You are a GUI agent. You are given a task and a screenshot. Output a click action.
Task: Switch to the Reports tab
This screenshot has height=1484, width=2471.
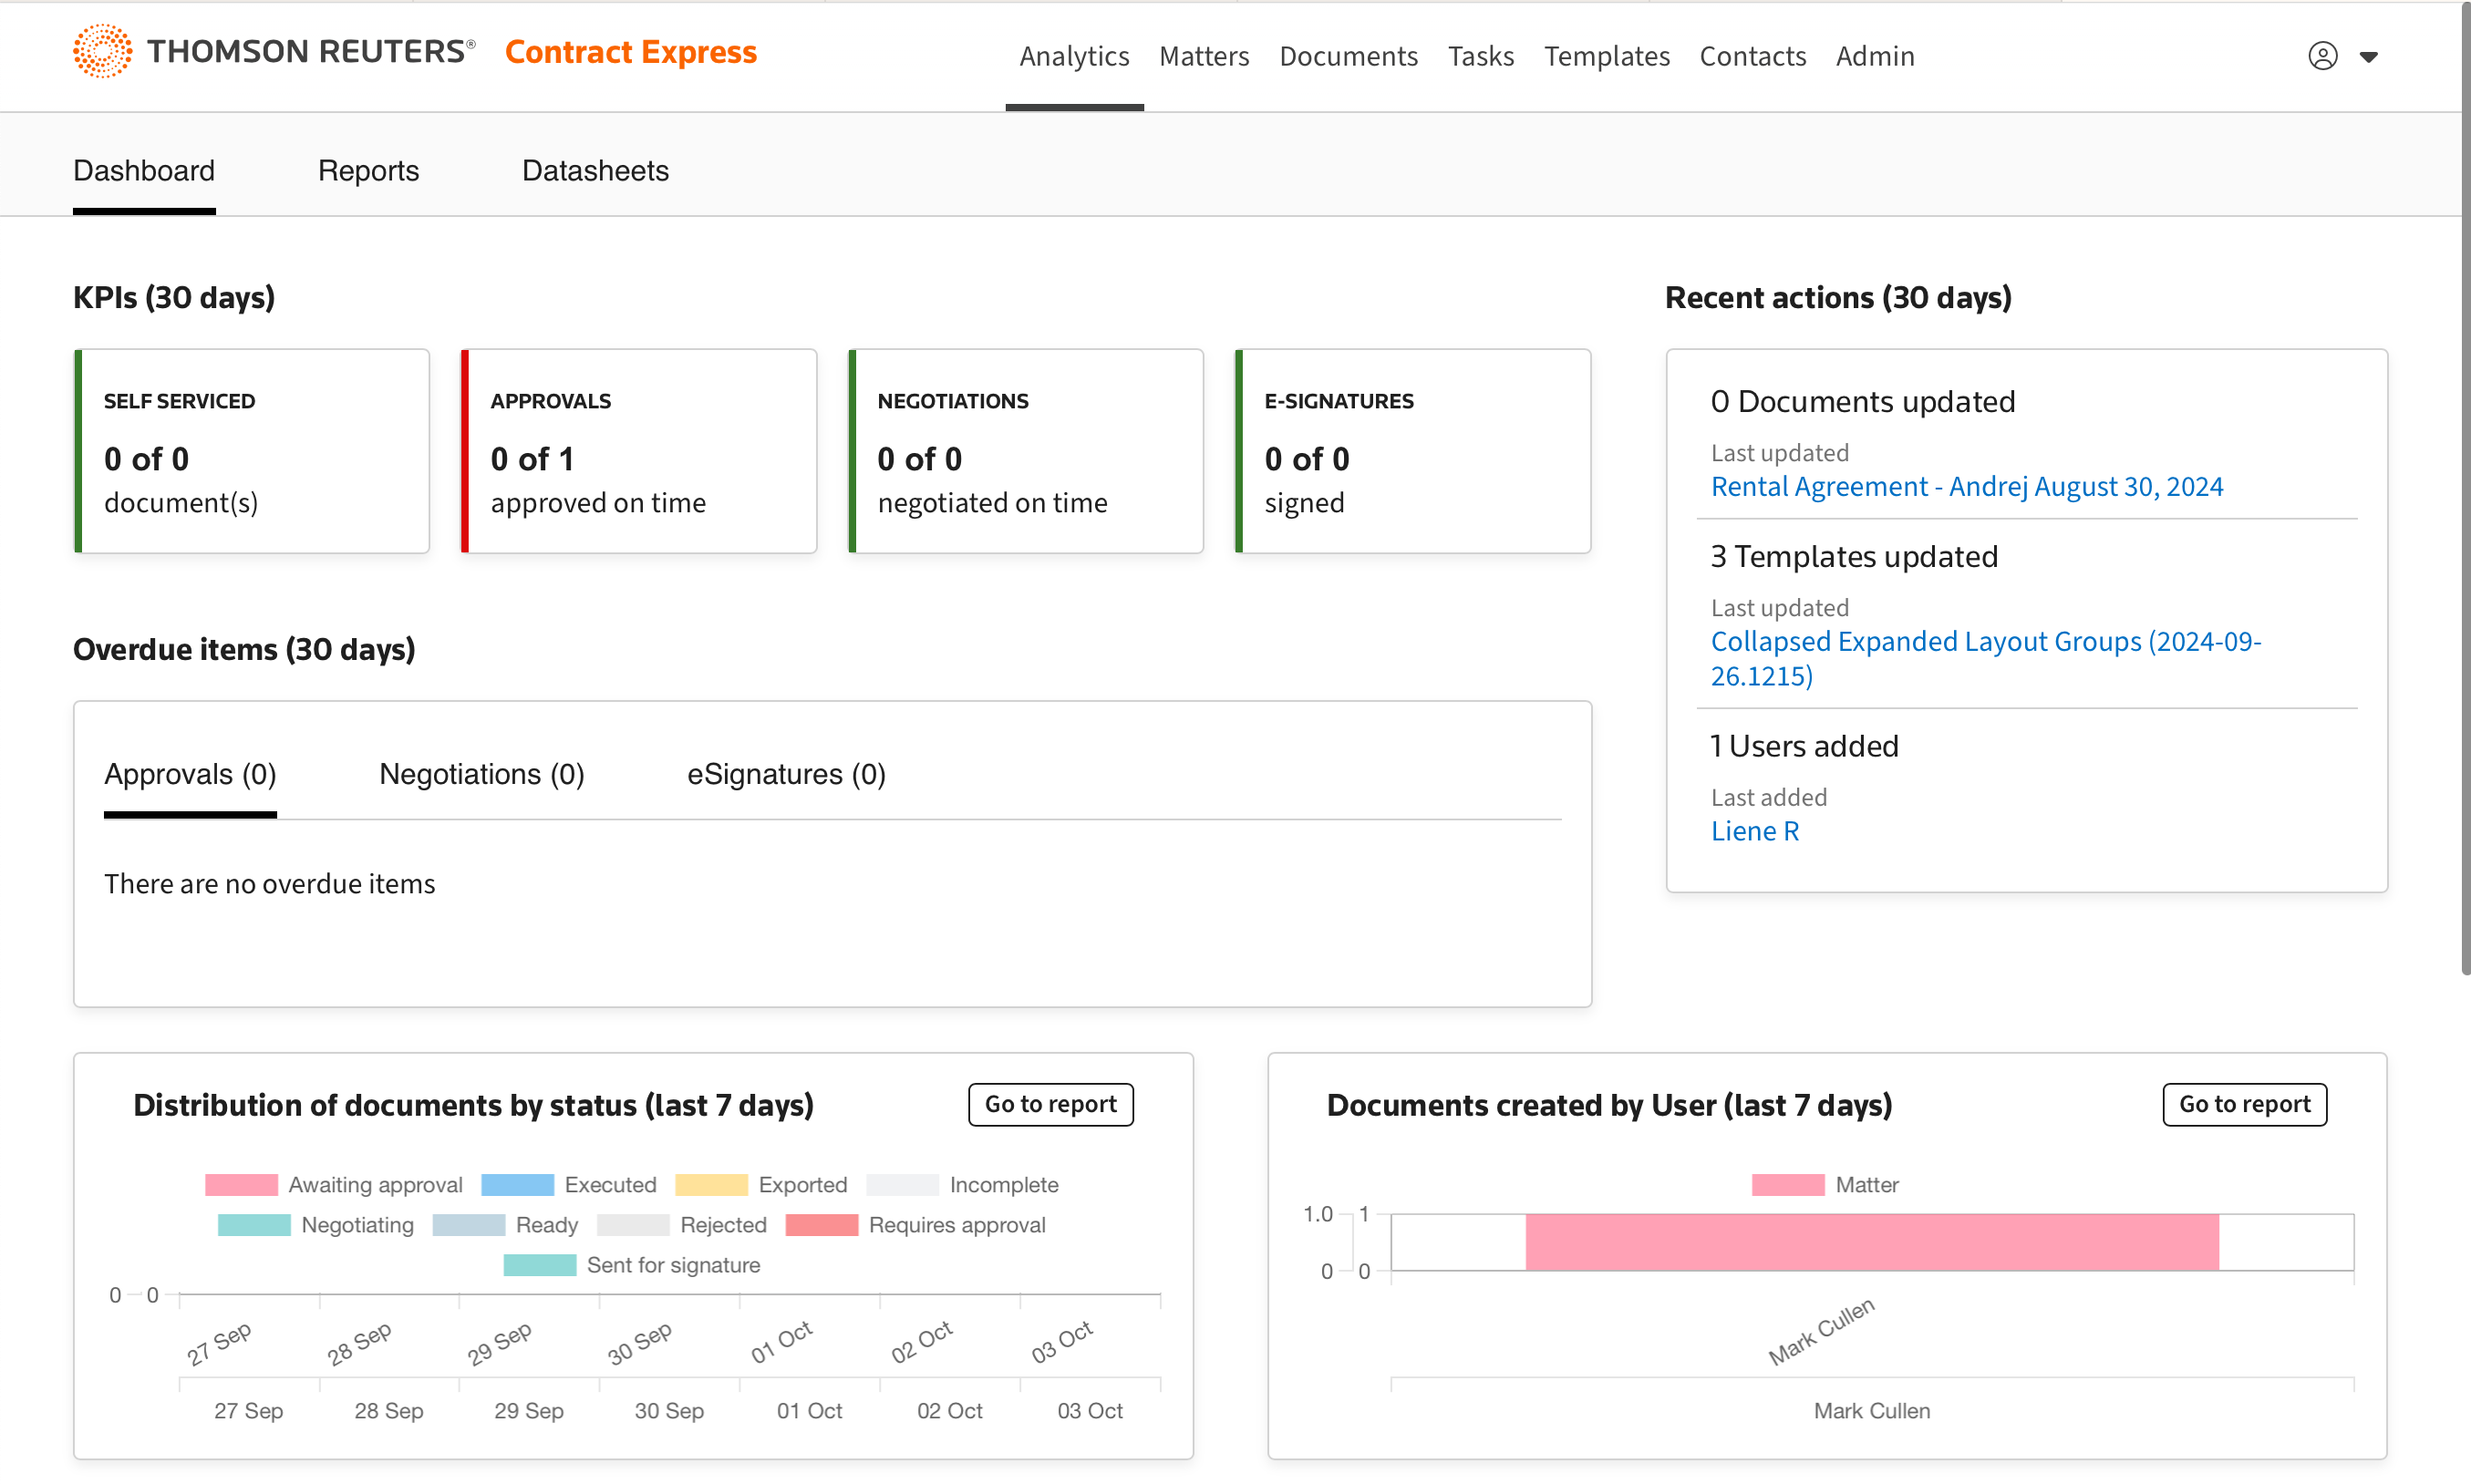click(x=368, y=171)
